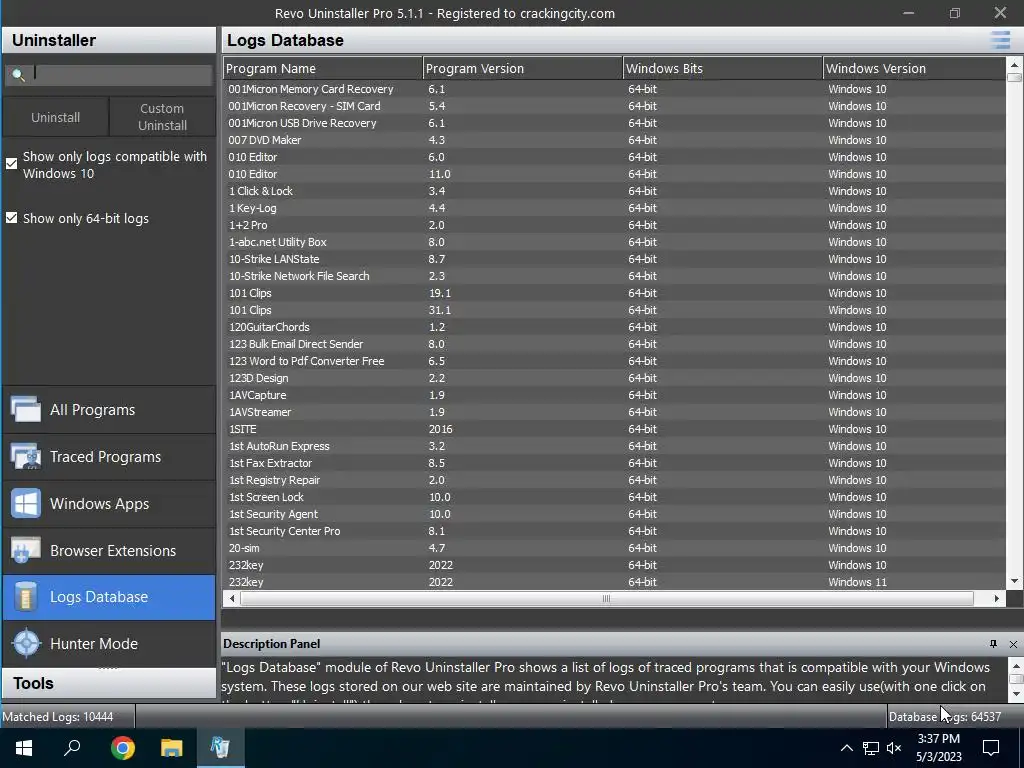
Task: Open the hamburger menu in Logs Database header
Action: coord(1000,40)
